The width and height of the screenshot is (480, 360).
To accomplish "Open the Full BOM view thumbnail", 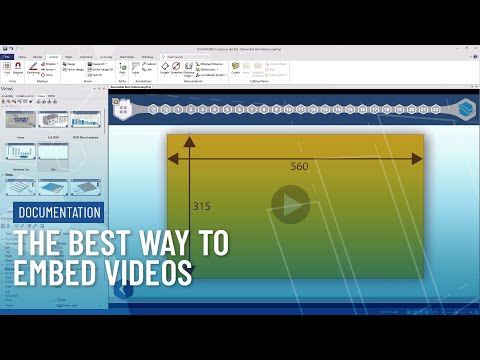I will coord(53,119).
